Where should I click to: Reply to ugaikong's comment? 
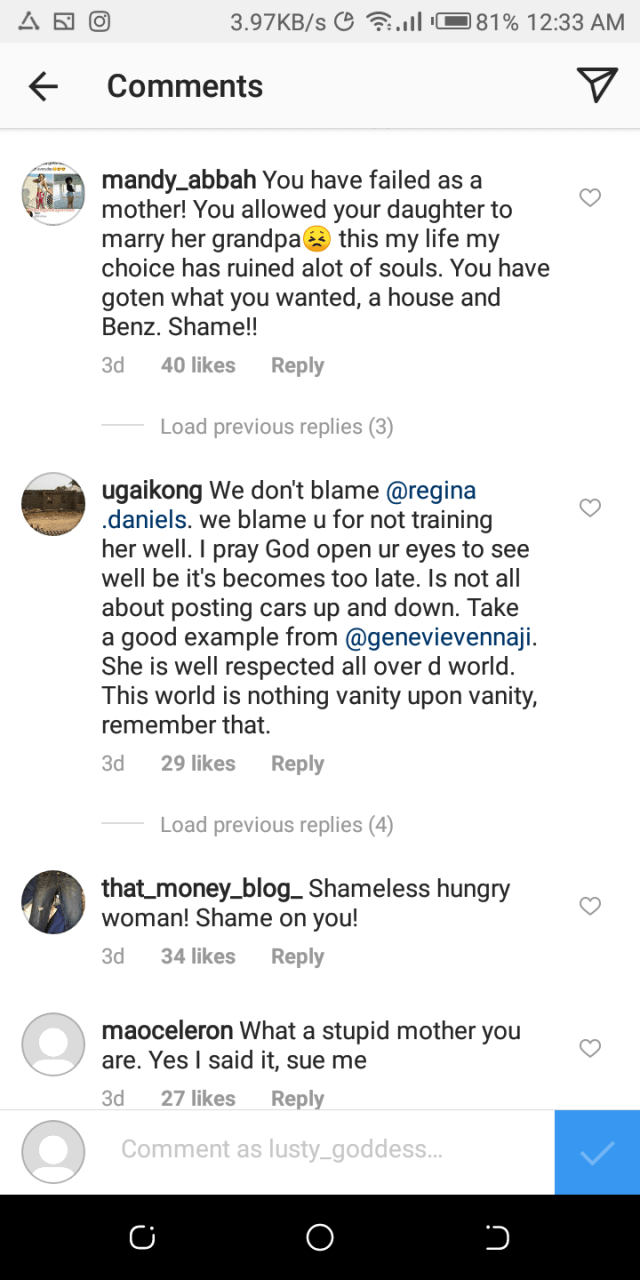coord(297,764)
